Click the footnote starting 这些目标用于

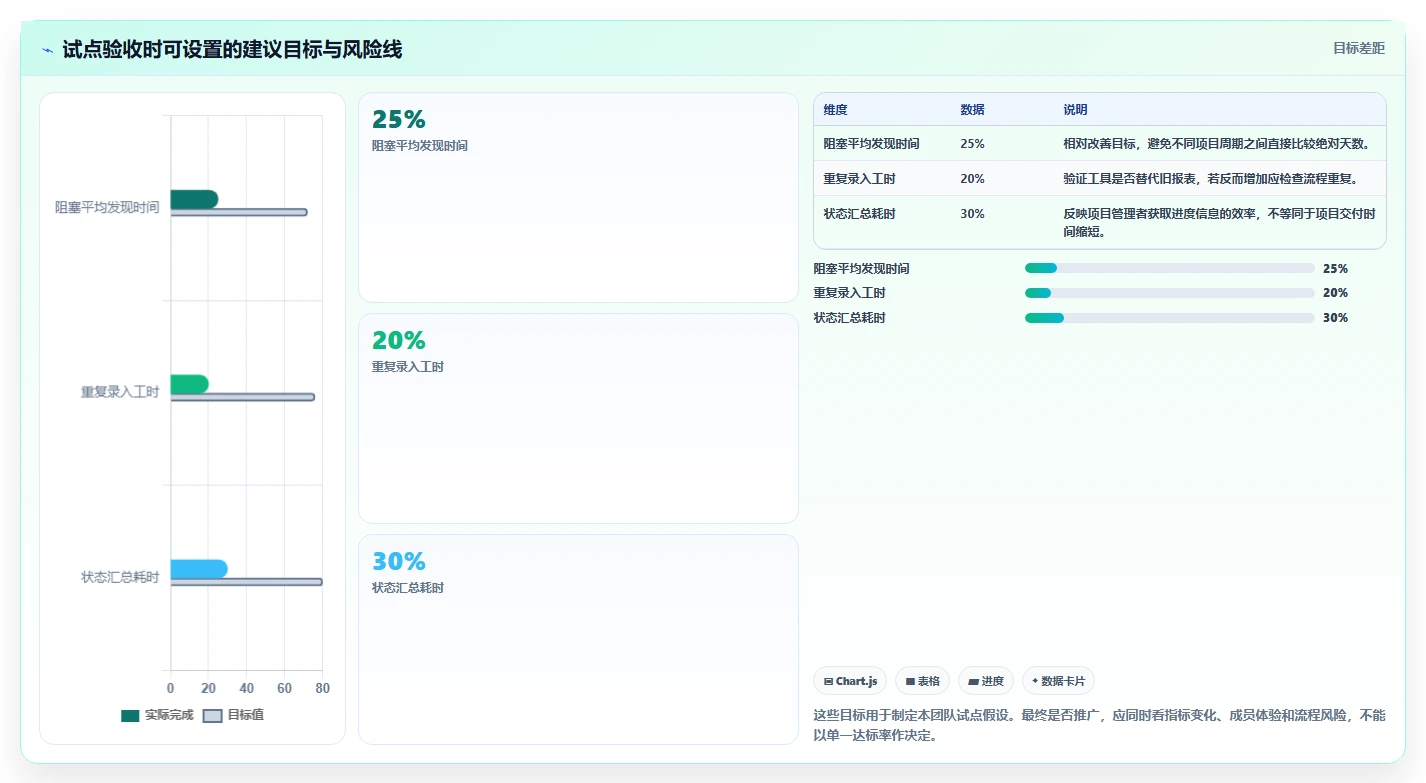(1100, 726)
